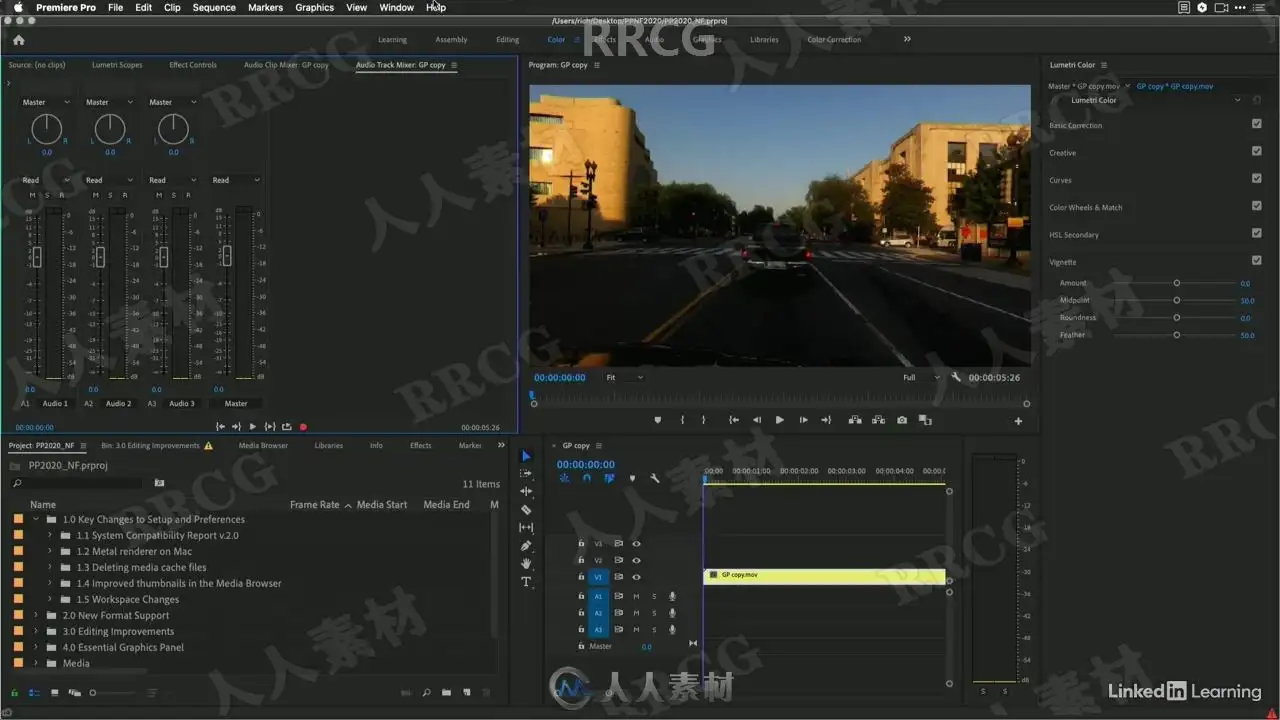Switch to the Editing workspace
This screenshot has width=1280, height=720.
point(507,40)
